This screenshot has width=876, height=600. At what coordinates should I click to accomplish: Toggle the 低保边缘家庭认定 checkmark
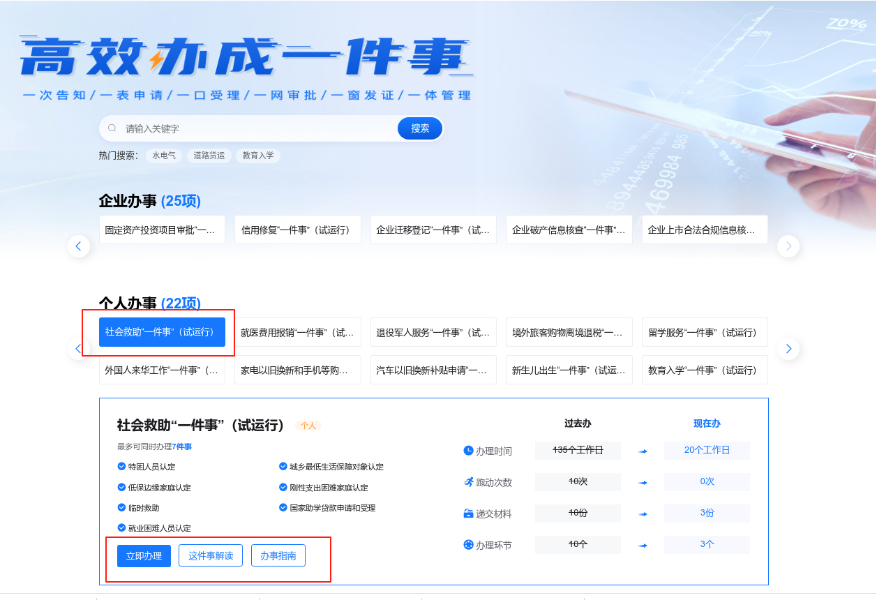click(121, 488)
